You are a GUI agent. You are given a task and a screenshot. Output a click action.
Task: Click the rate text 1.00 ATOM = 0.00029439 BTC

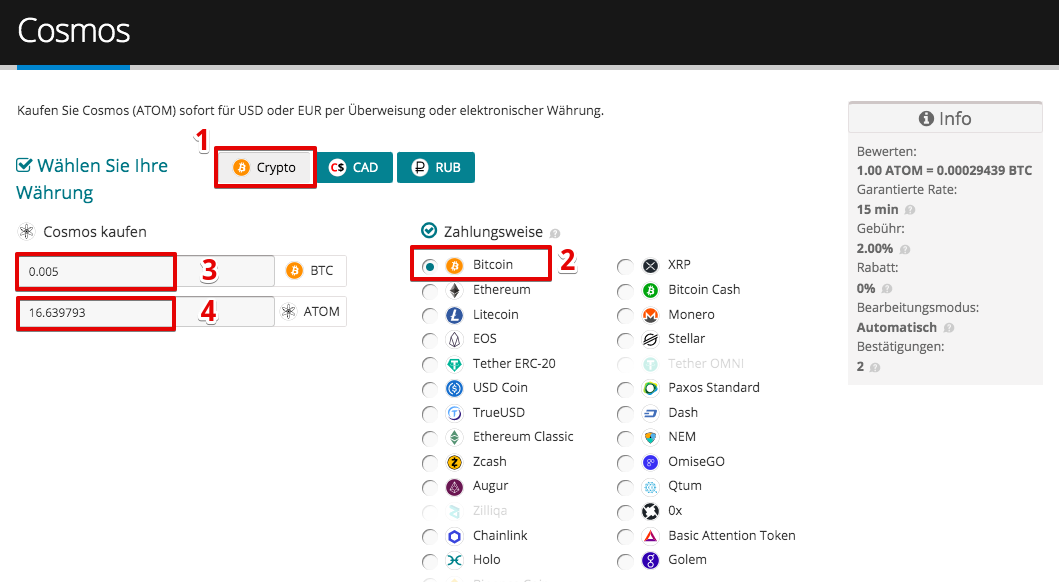click(944, 171)
